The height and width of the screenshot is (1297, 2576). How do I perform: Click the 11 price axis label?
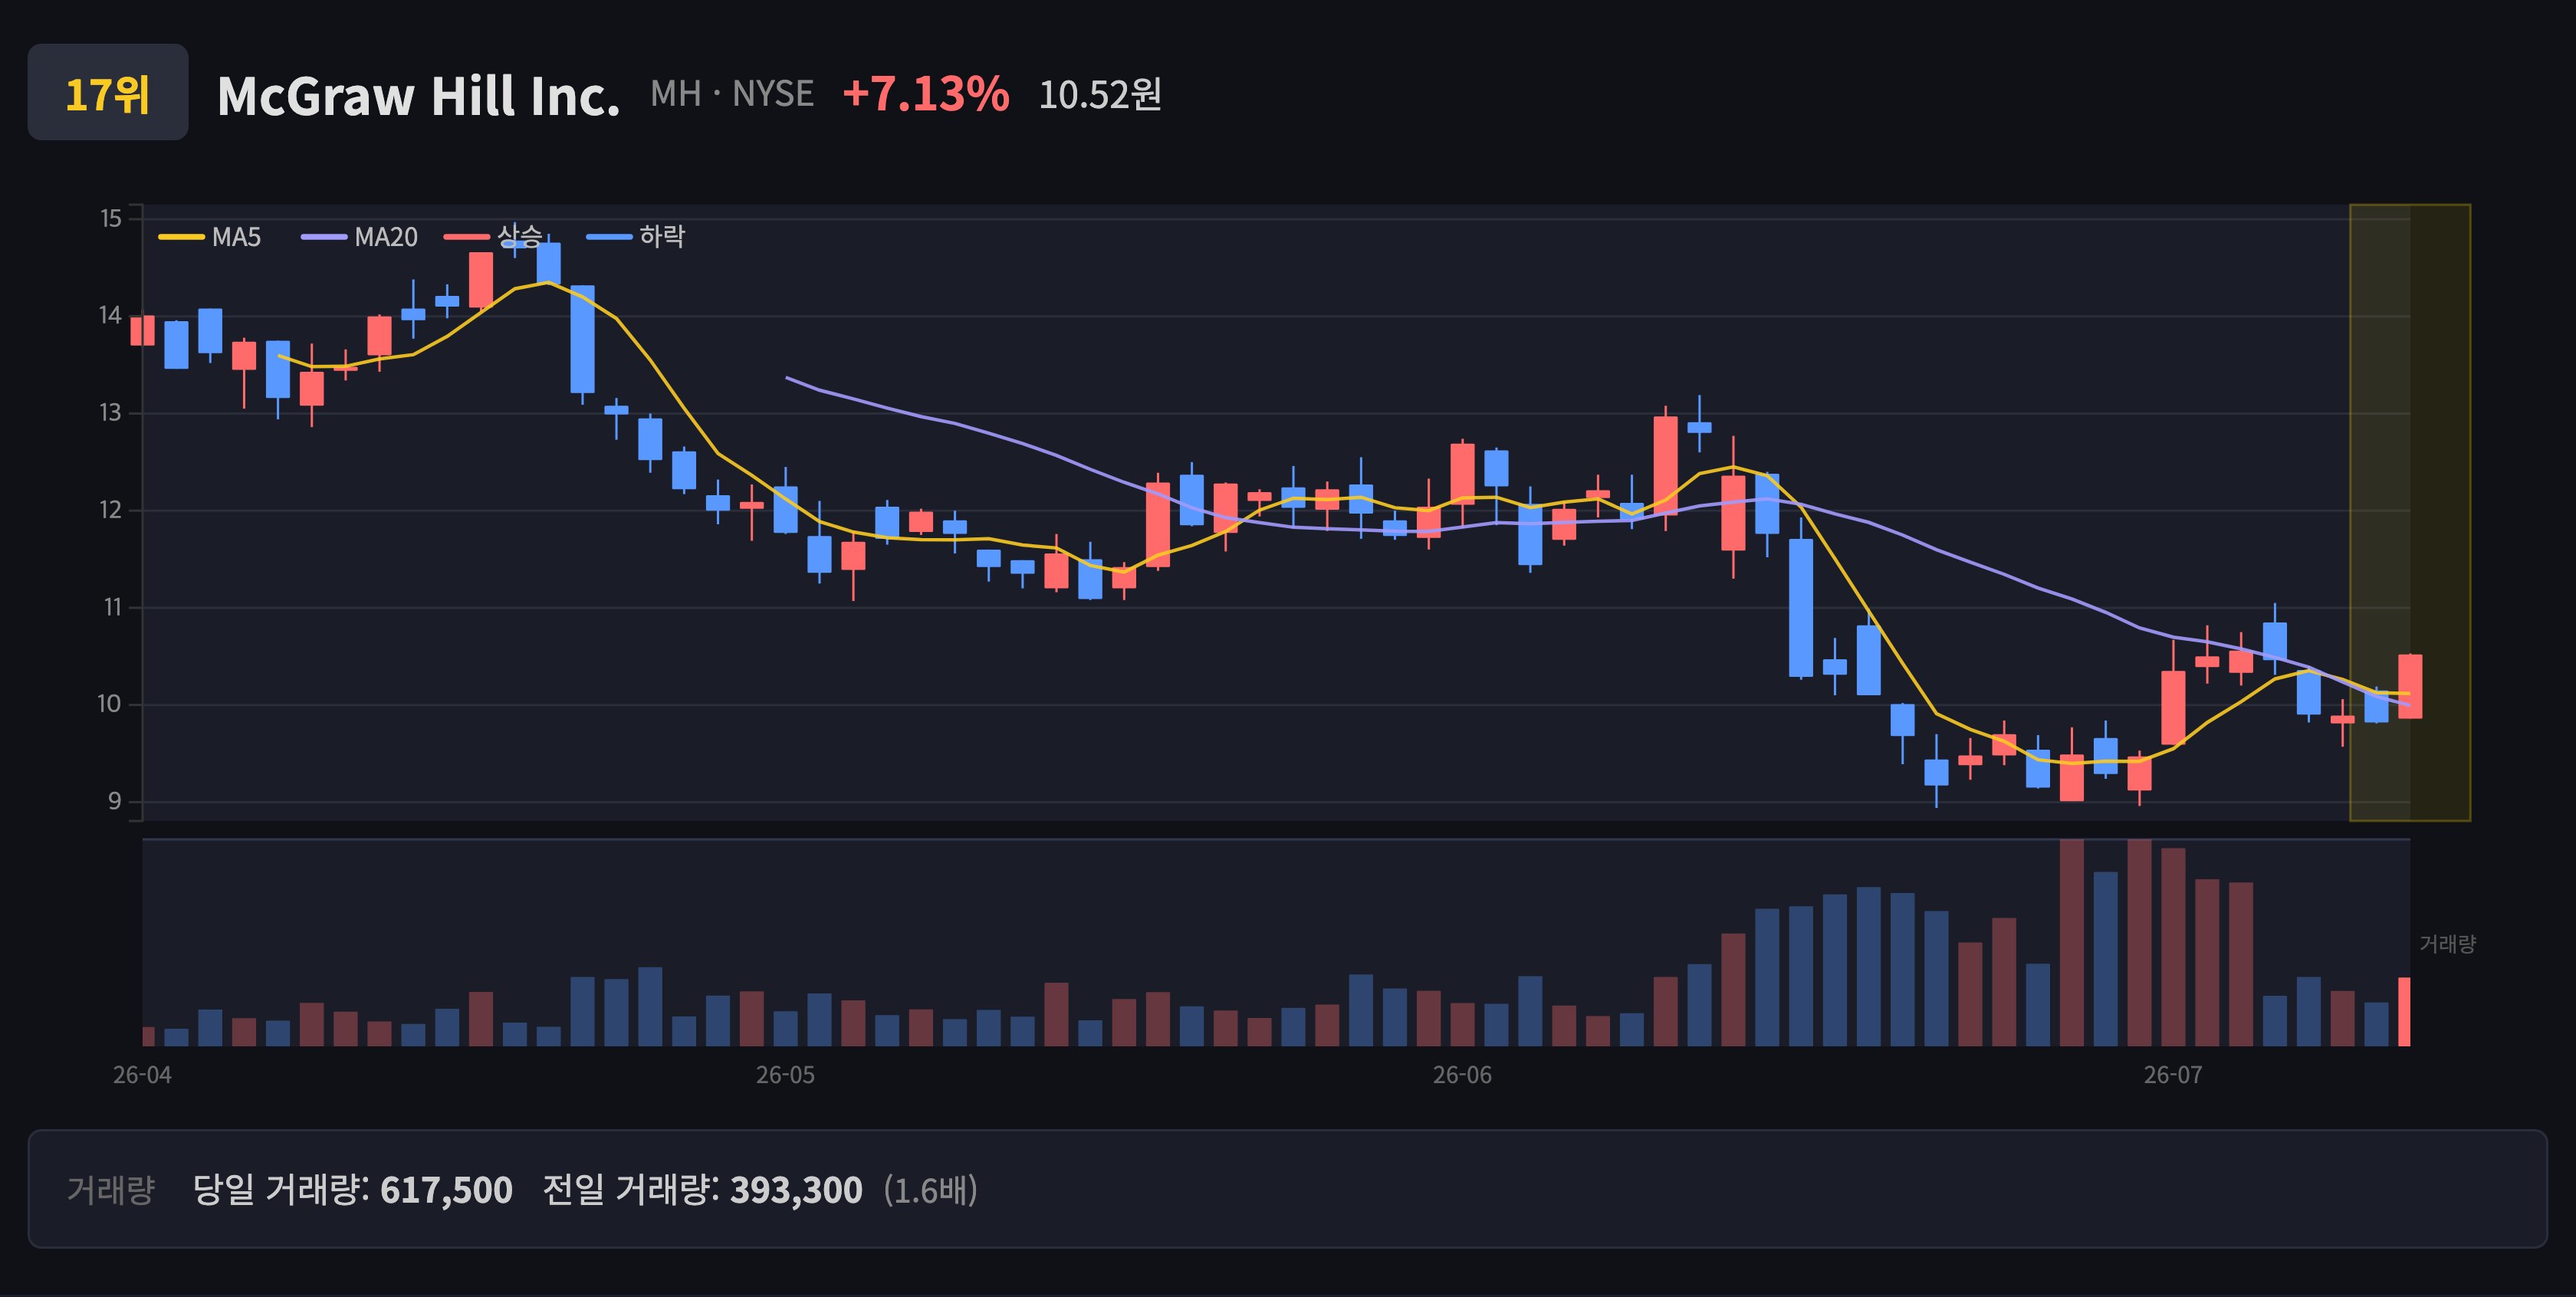tap(111, 606)
